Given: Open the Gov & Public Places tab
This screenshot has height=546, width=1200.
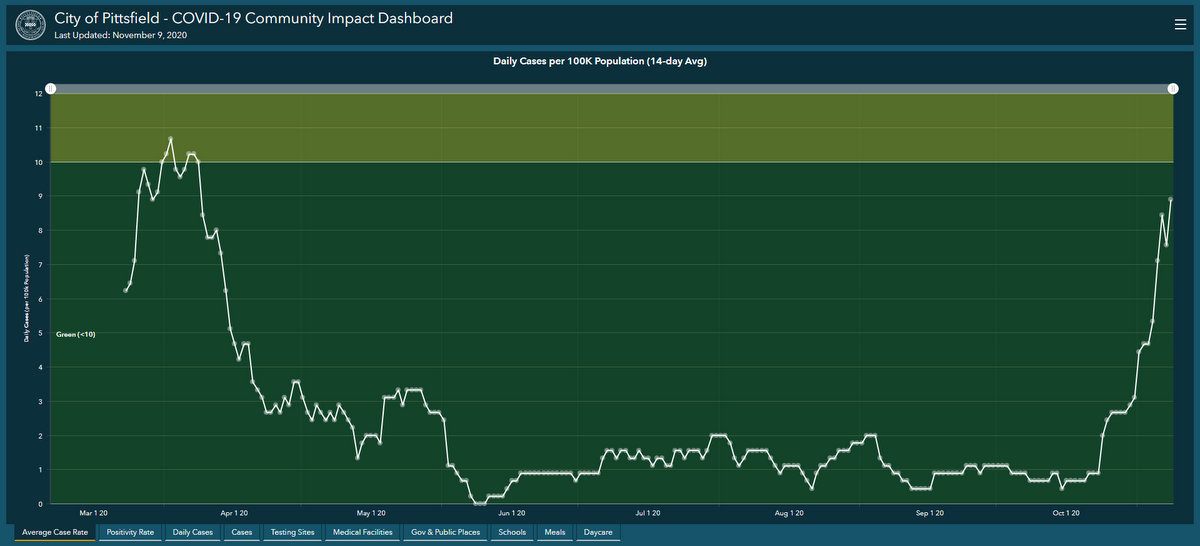Looking at the screenshot, I should [446, 533].
